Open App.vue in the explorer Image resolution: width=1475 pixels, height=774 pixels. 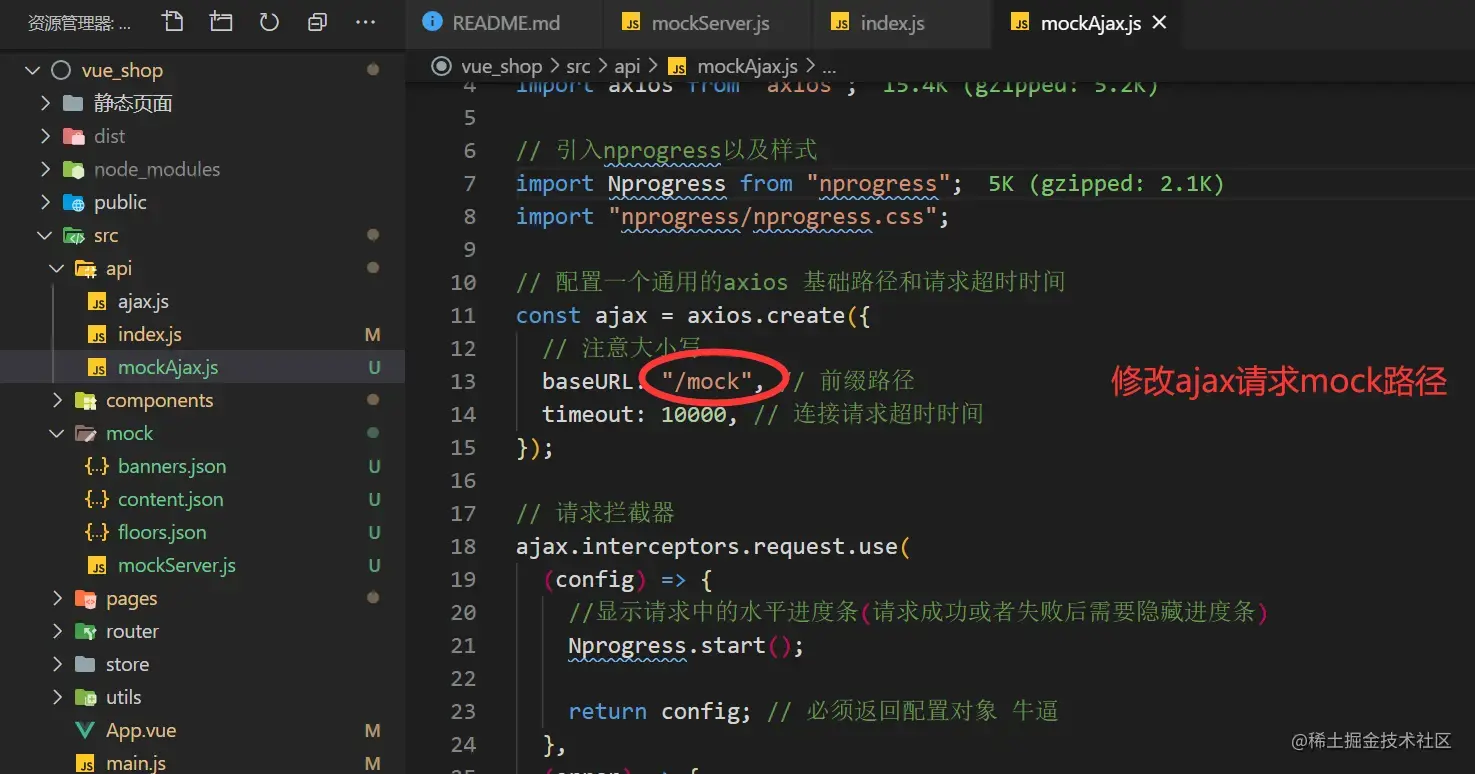click(x=141, y=730)
